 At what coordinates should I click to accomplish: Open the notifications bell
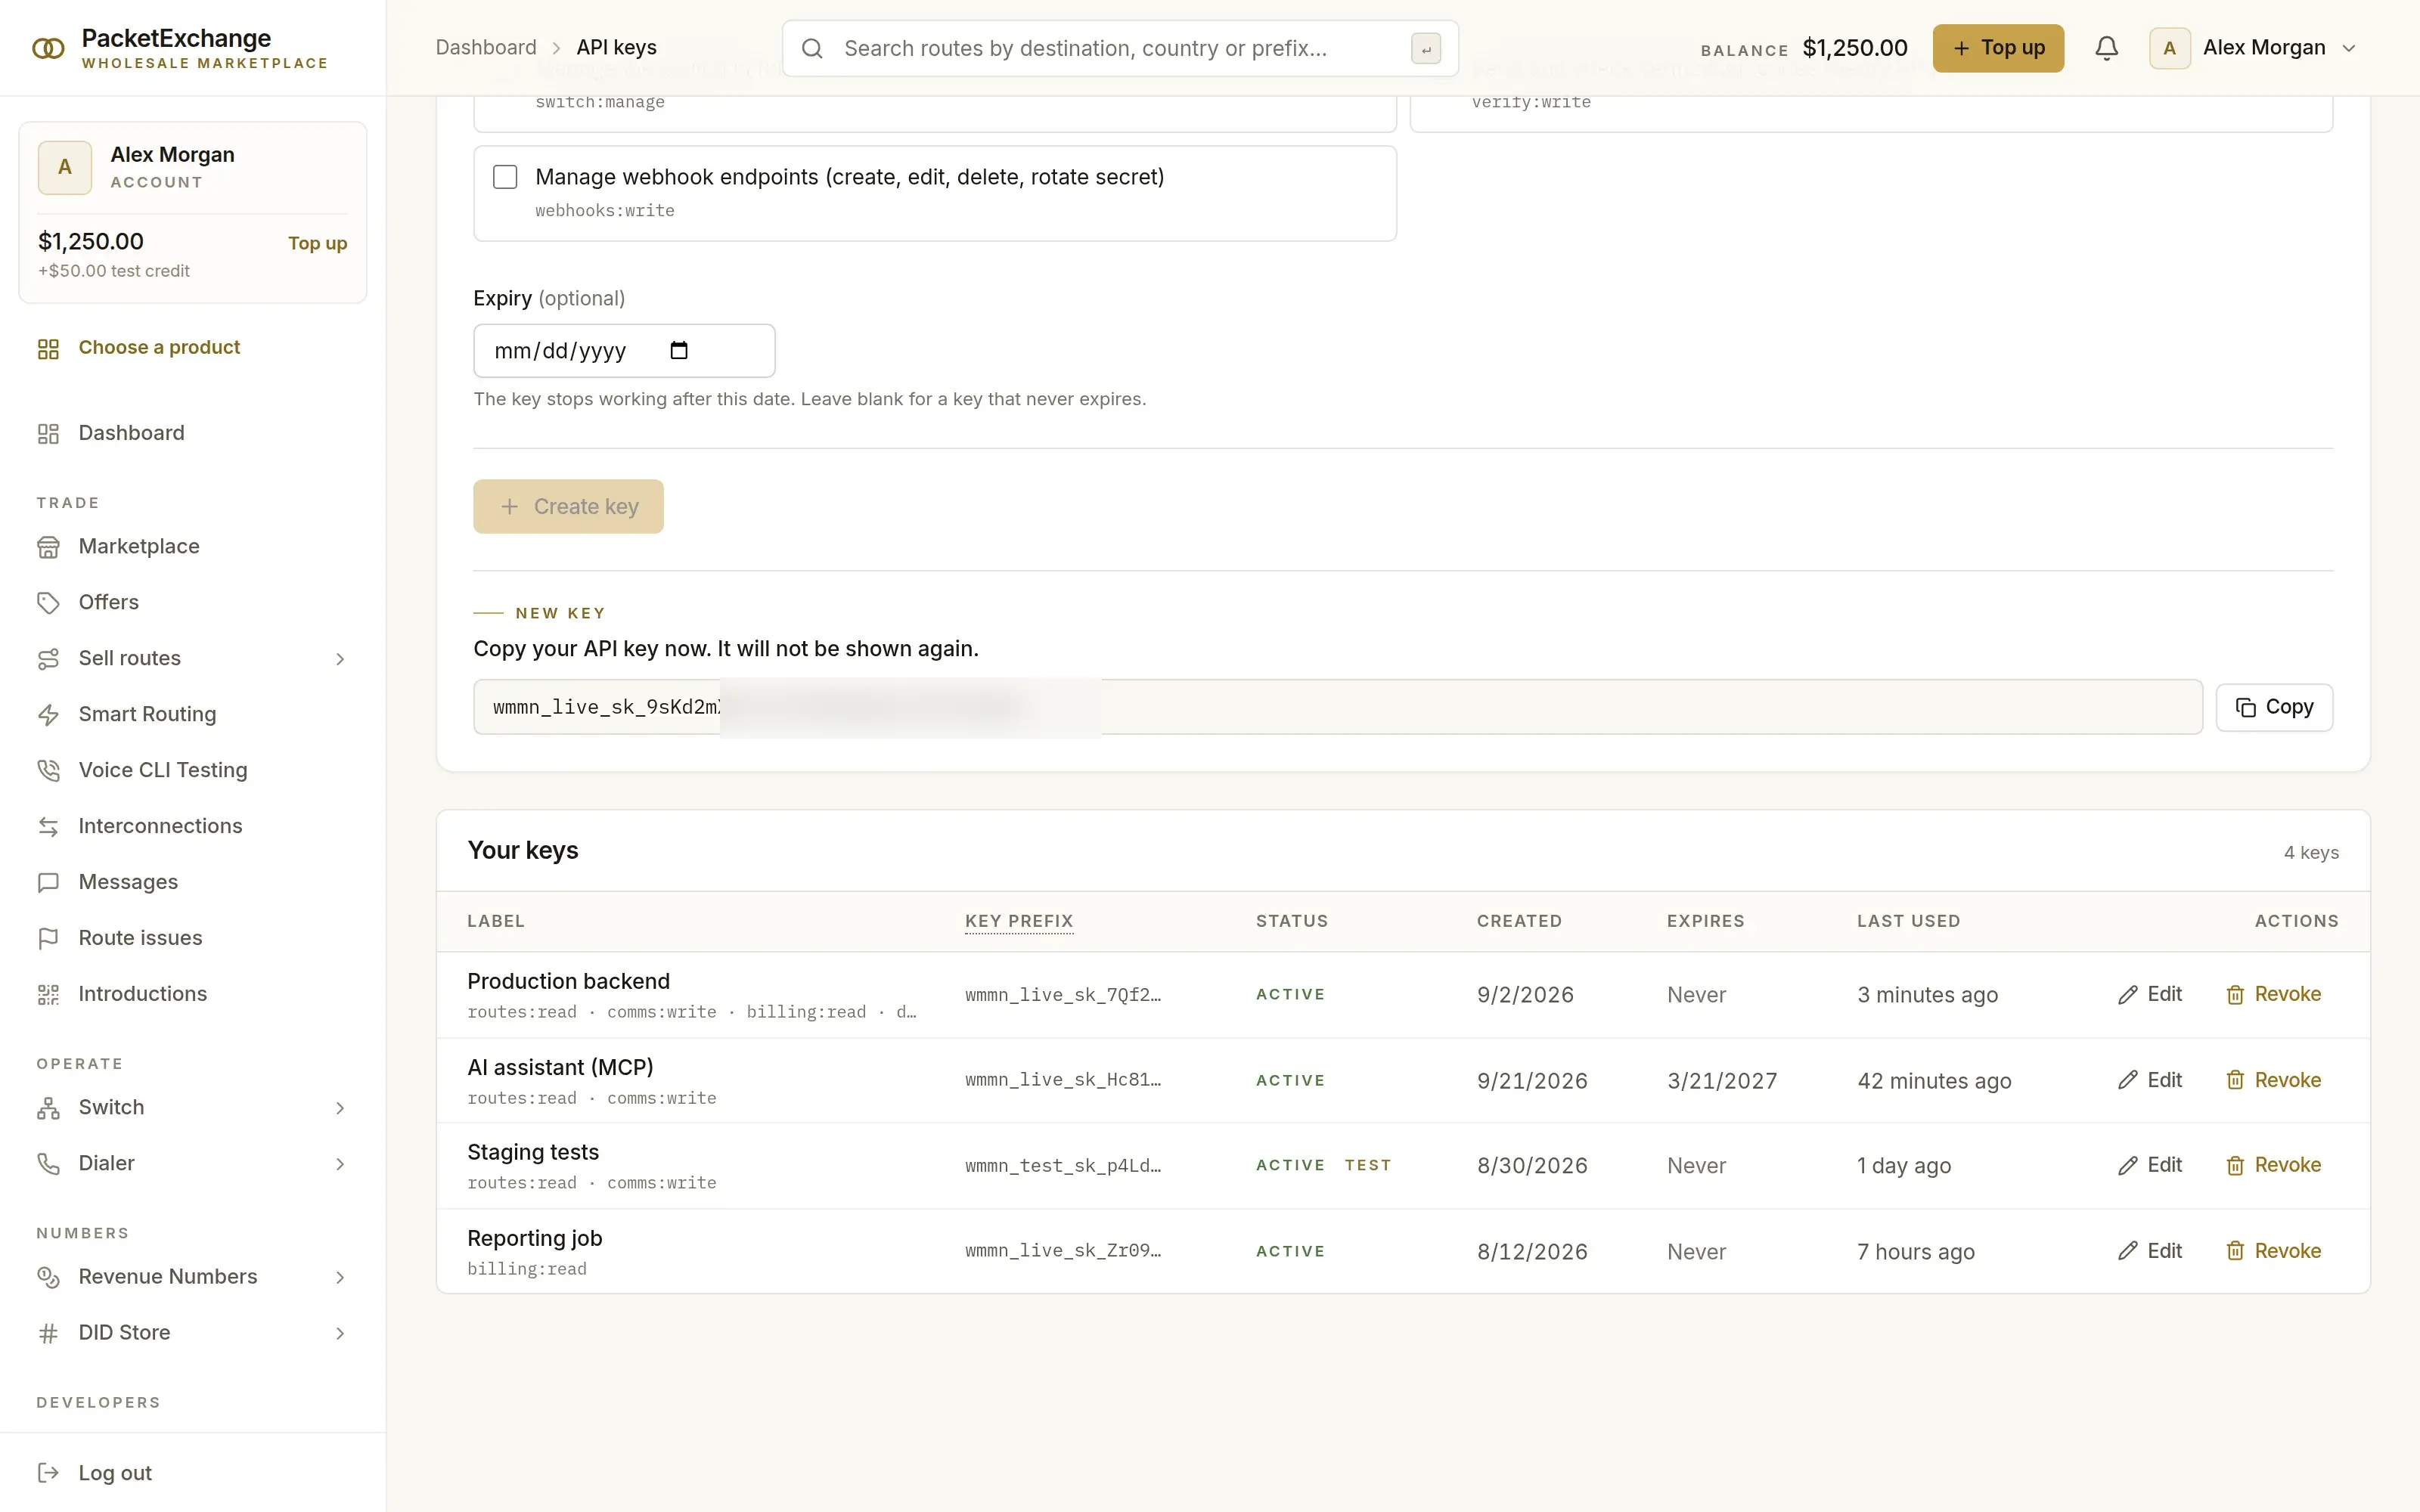pos(2106,48)
